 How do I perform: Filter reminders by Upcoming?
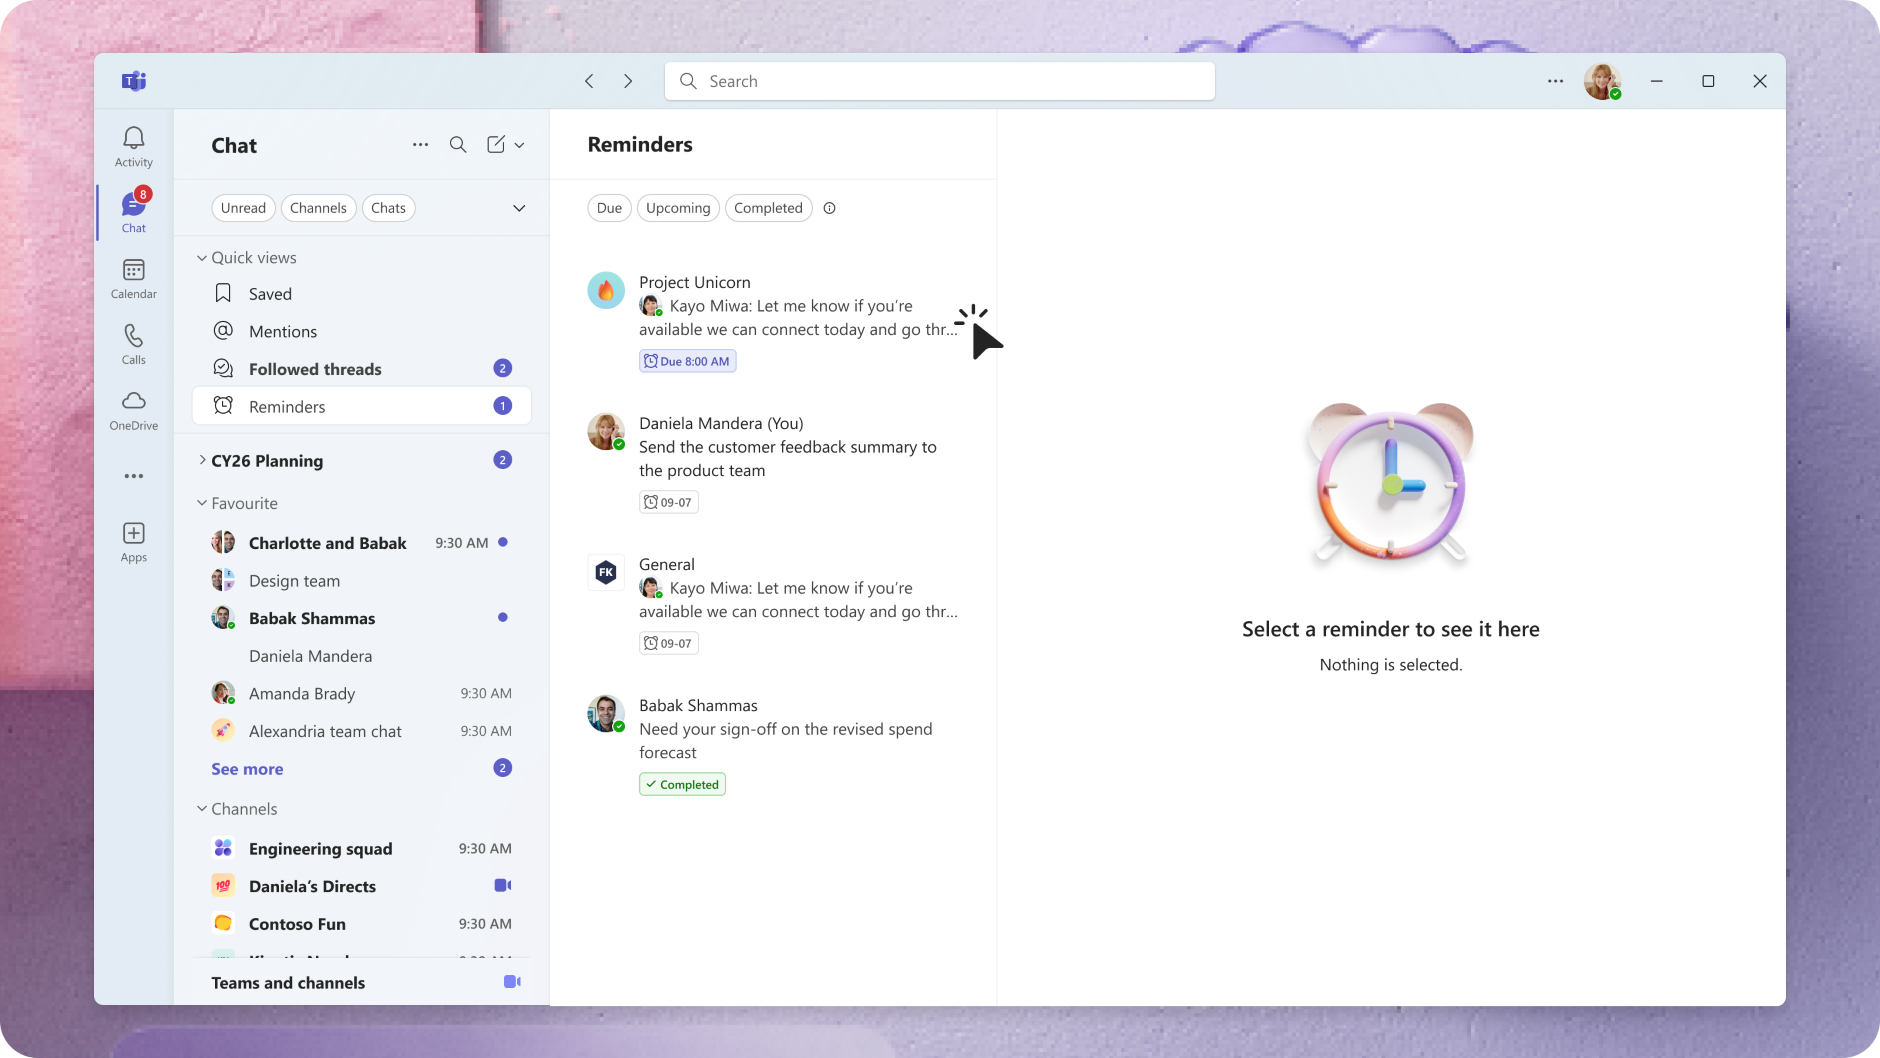click(x=678, y=208)
